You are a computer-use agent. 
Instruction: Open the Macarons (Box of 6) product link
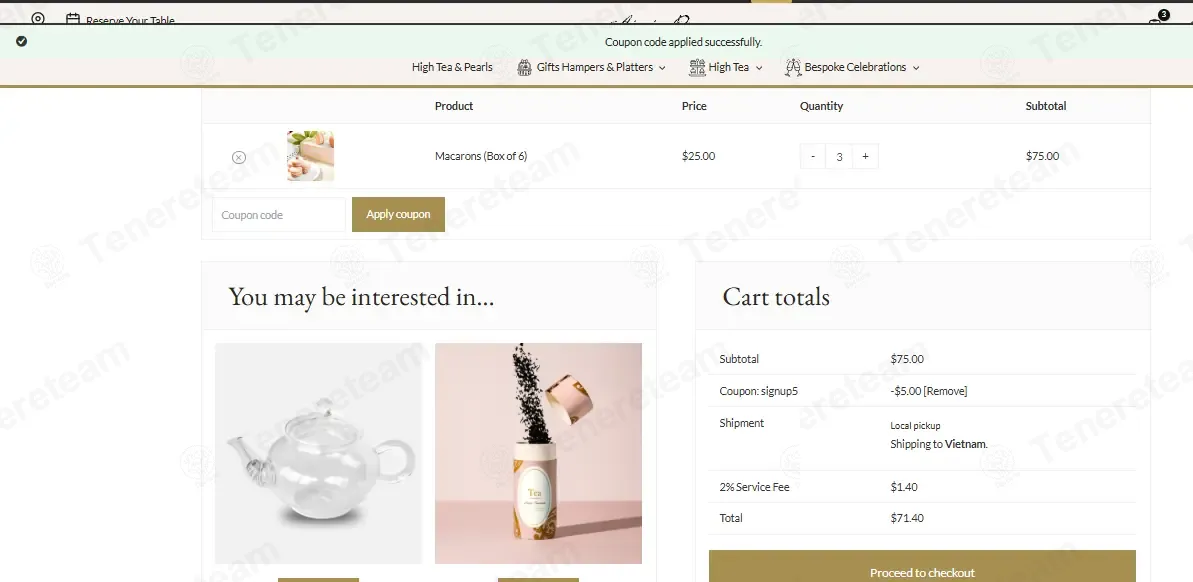pyautogui.click(x=481, y=156)
